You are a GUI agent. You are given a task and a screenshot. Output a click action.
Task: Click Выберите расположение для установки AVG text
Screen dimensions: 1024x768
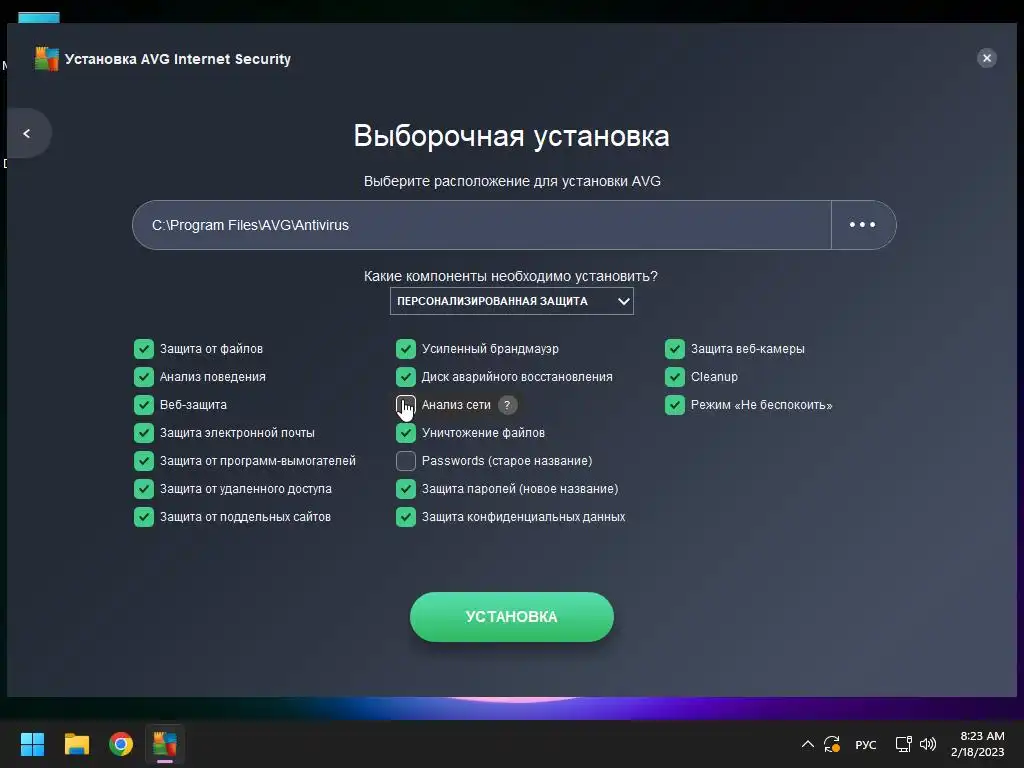512,181
